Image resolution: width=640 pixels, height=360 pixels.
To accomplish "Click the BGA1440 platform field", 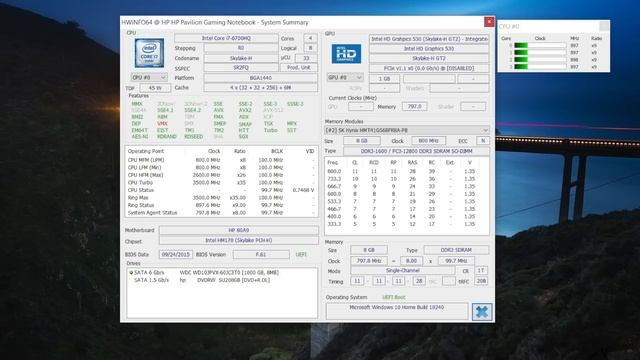I will click(260, 78).
